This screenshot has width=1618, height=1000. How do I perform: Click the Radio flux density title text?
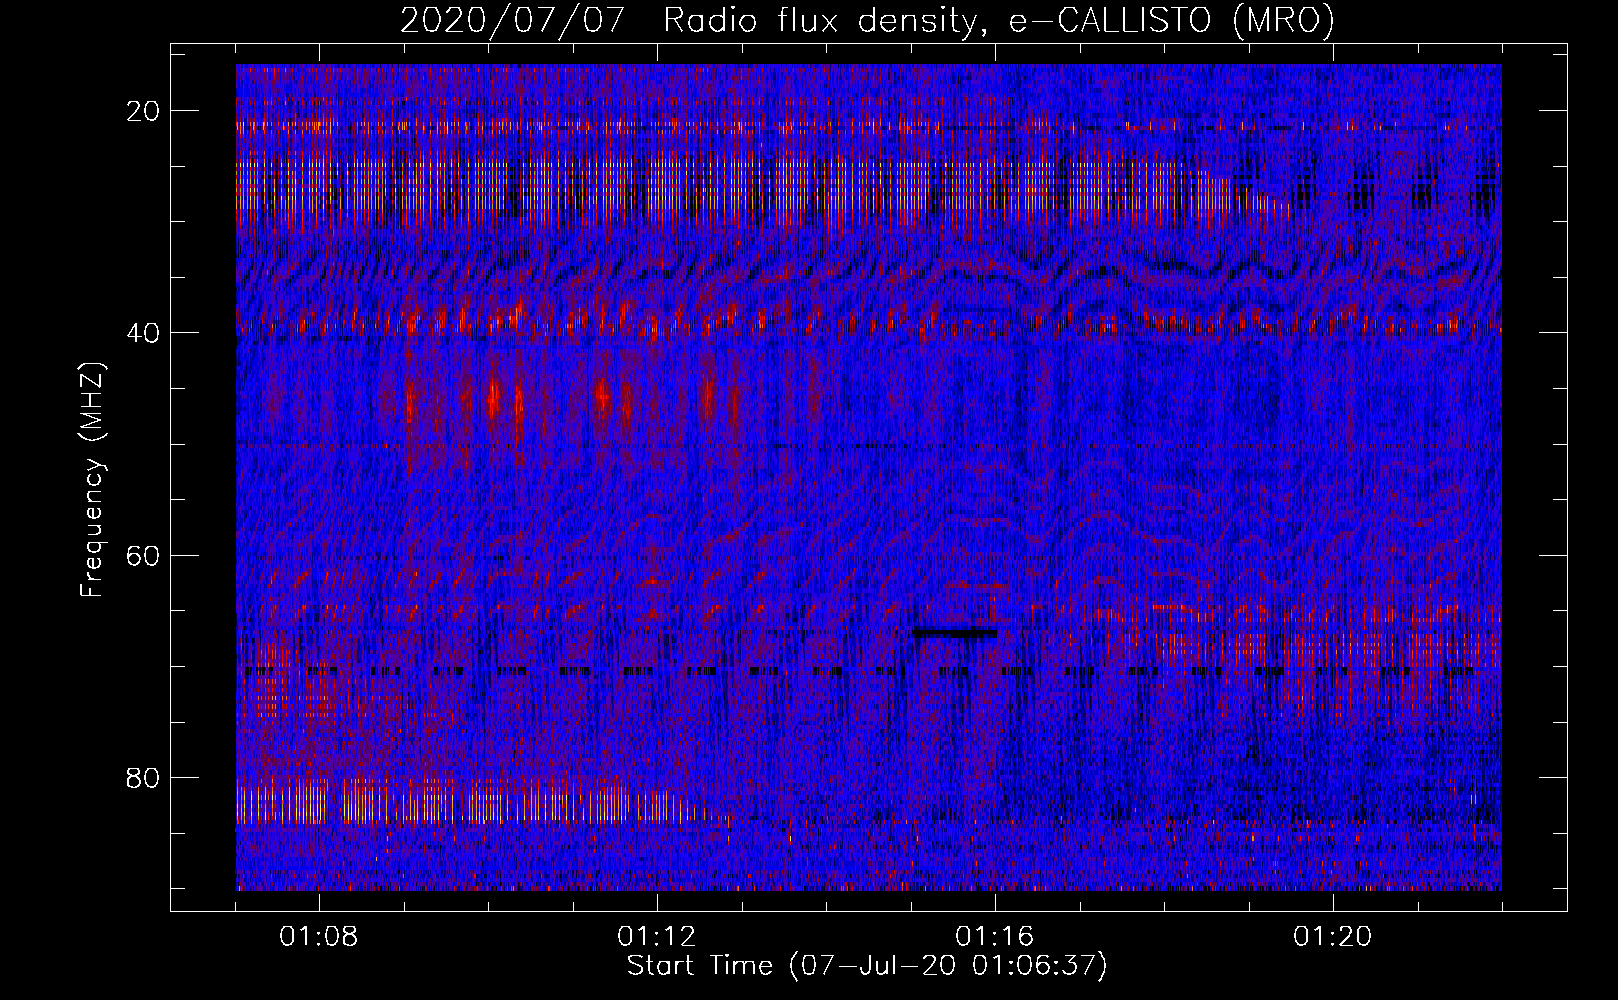[x=820, y=20]
